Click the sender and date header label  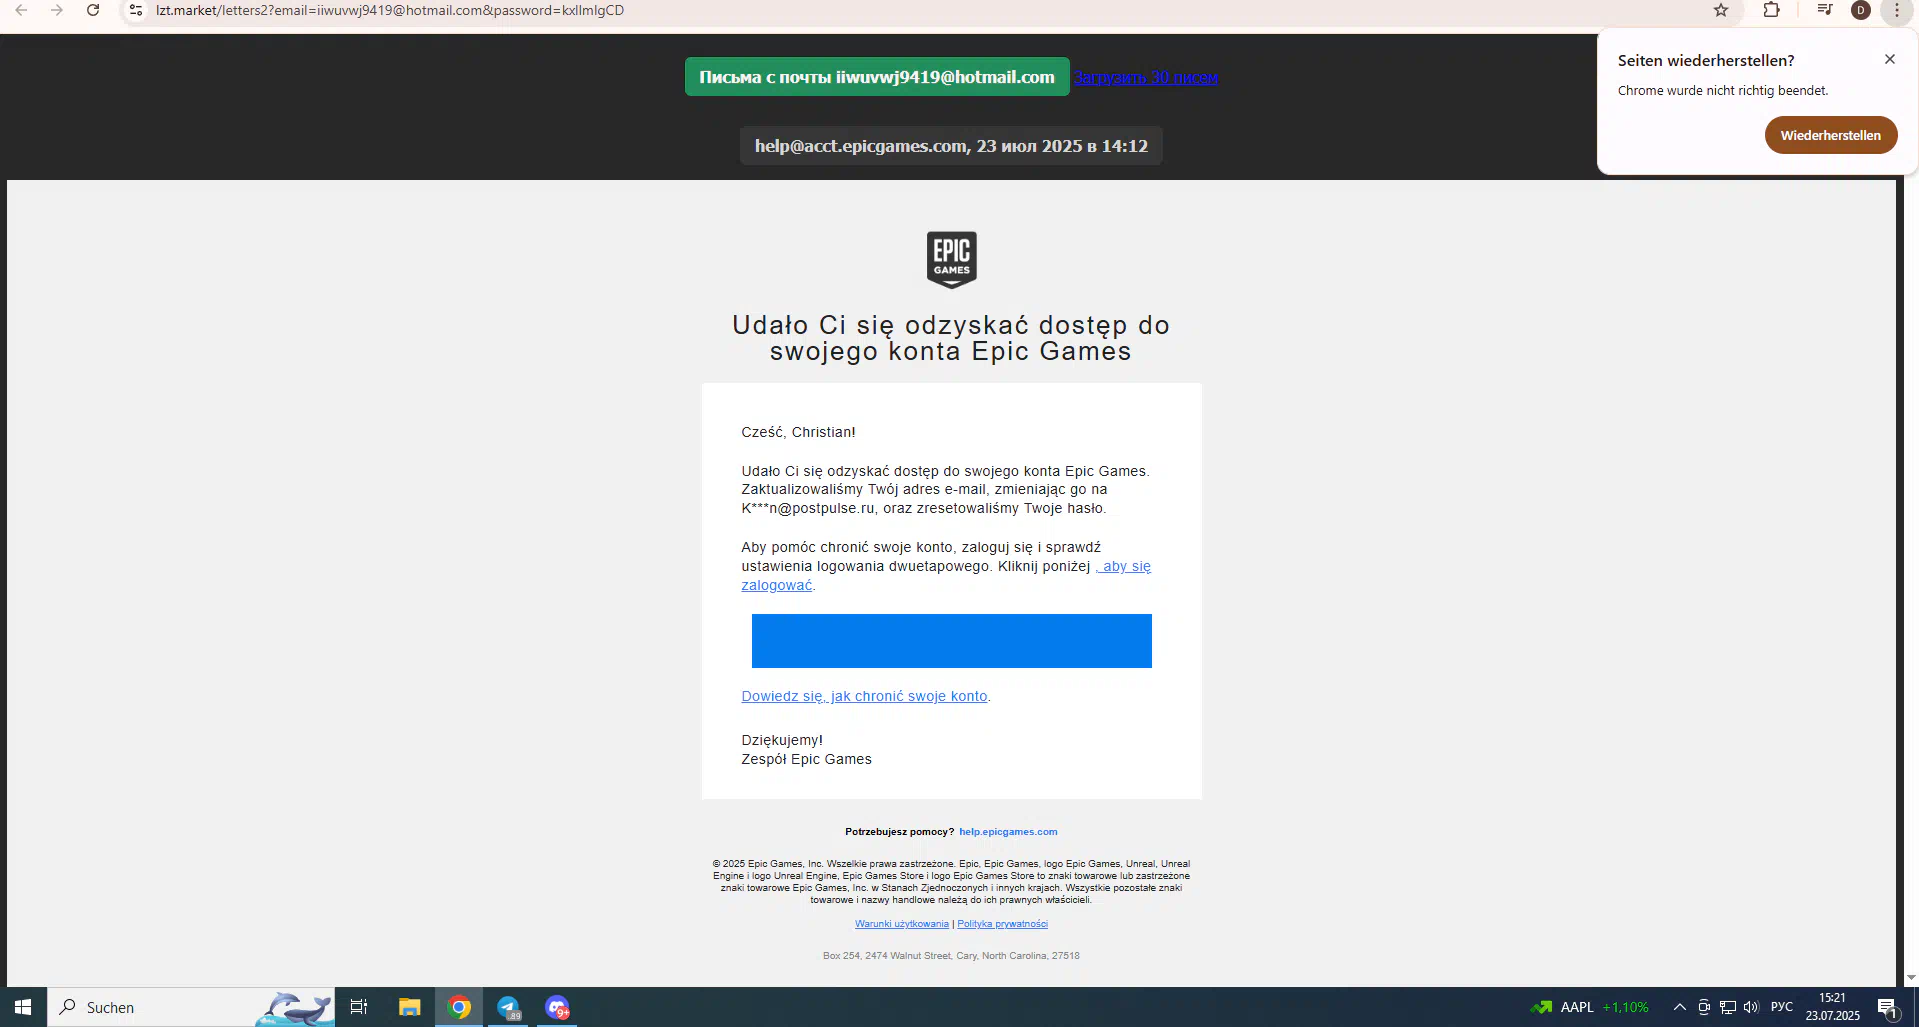(951, 146)
